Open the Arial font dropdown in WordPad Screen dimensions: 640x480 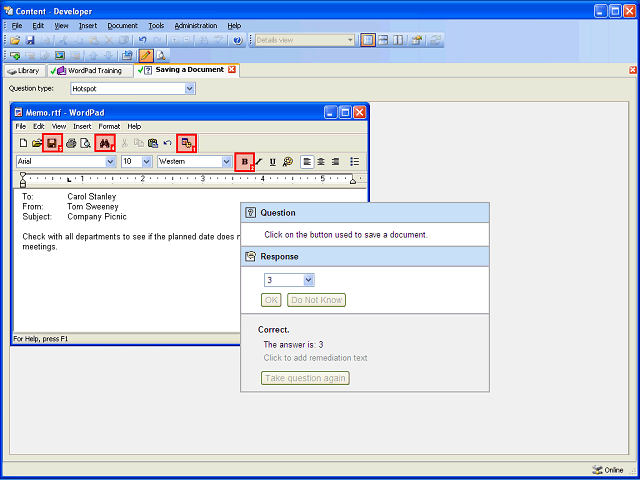[x=110, y=162]
